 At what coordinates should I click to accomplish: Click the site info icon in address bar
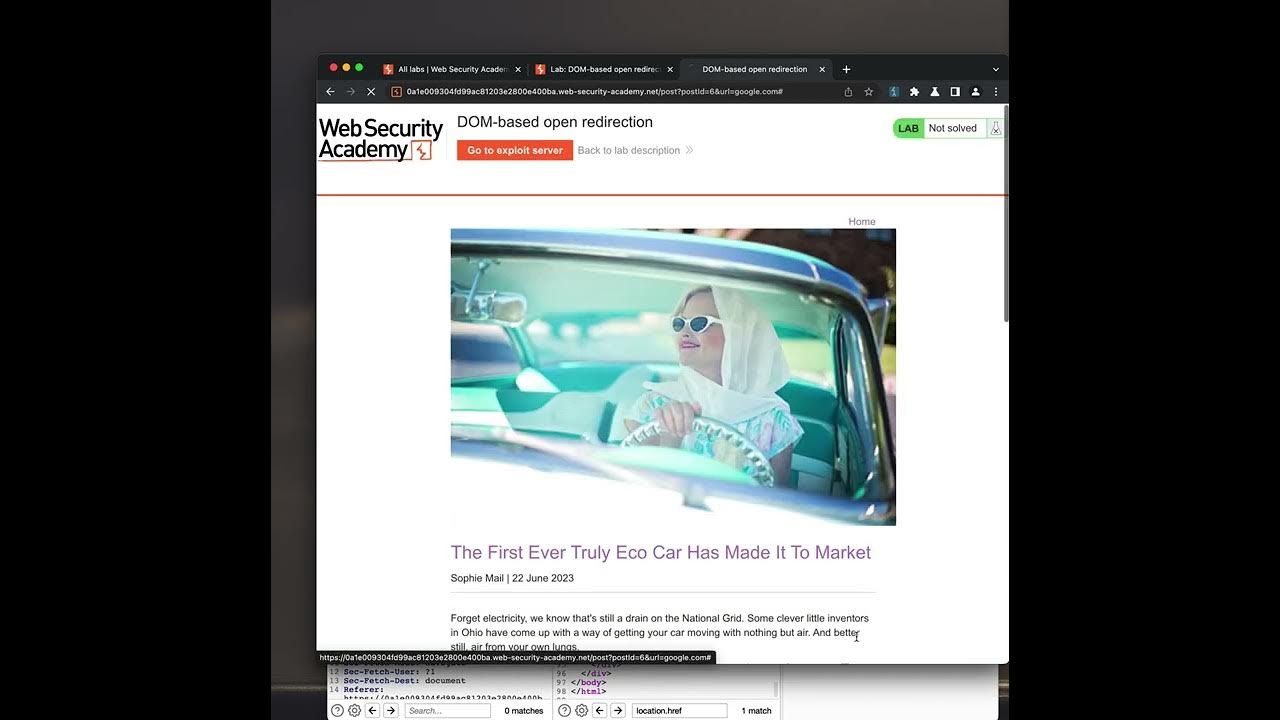click(396, 91)
